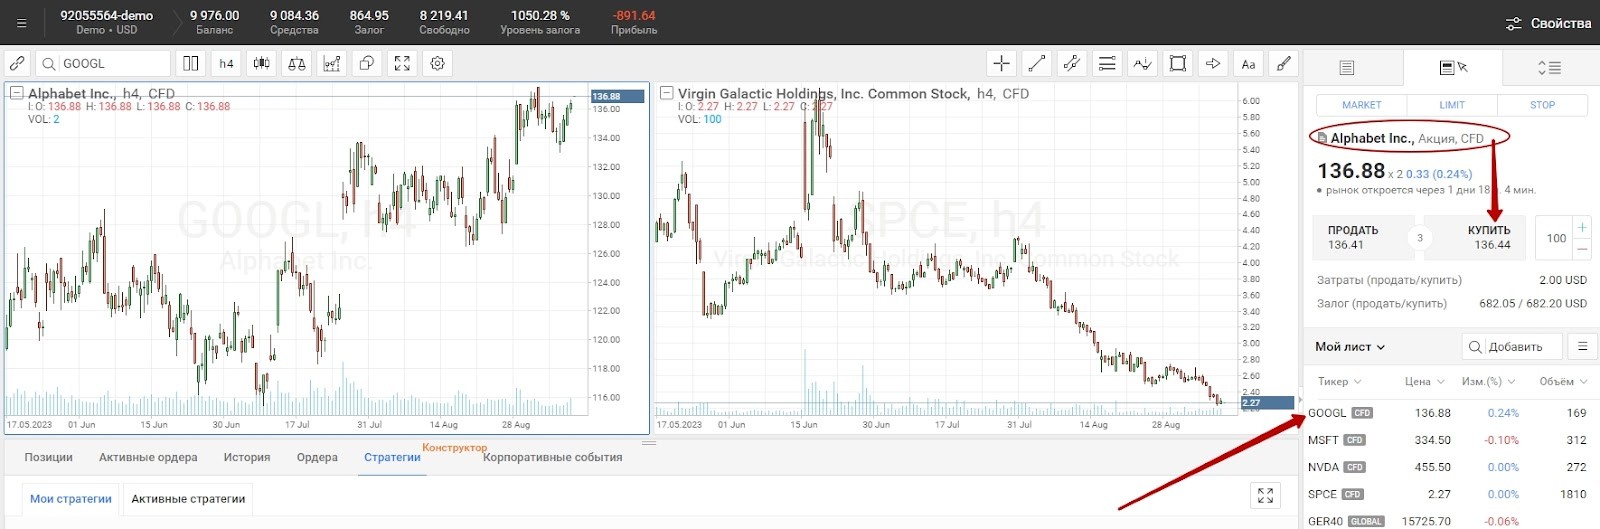The width and height of the screenshot is (1600, 529).
Task: Click the quantity field showing 100
Action: click(1555, 238)
